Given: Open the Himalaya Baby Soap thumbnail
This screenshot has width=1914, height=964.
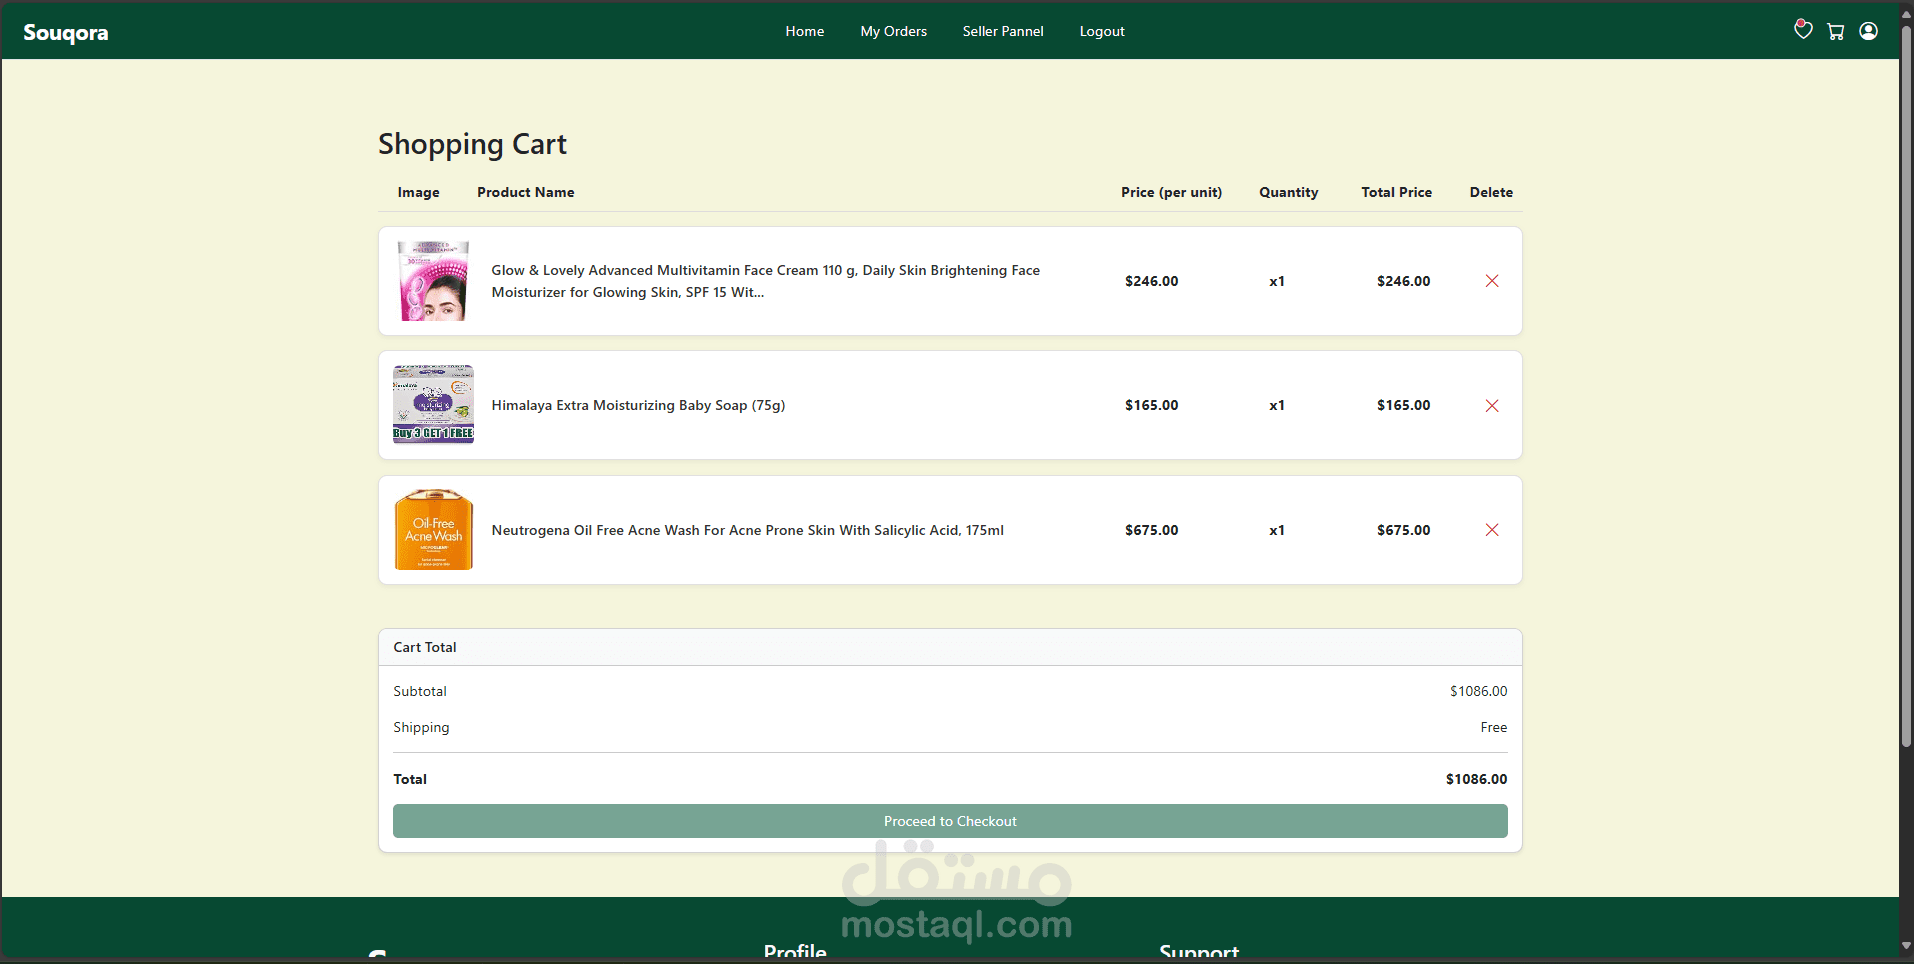Looking at the screenshot, I should click(x=433, y=405).
